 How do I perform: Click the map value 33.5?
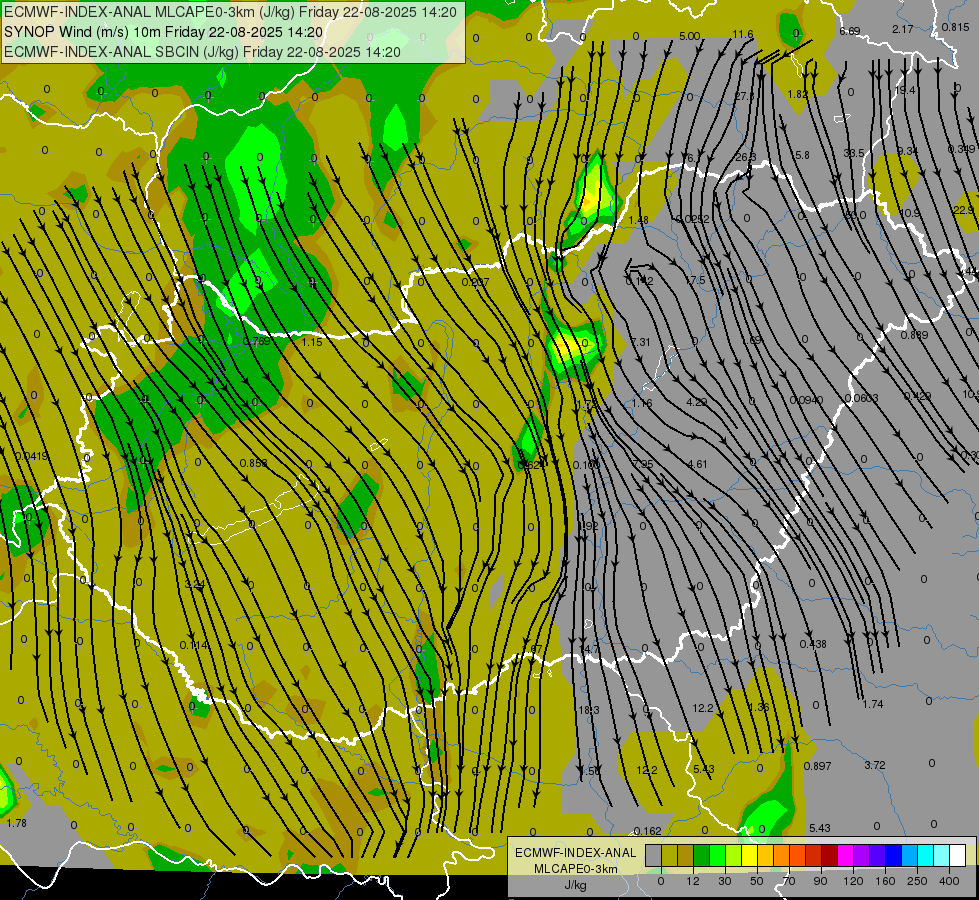click(854, 153)
